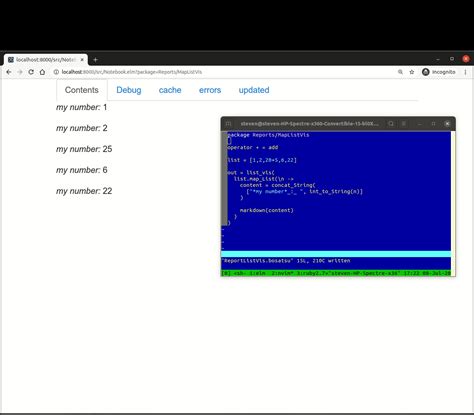This screenshot has height=415, width=474.
Task: Click the text 'my number: 25'
Action: pos(84,149)
